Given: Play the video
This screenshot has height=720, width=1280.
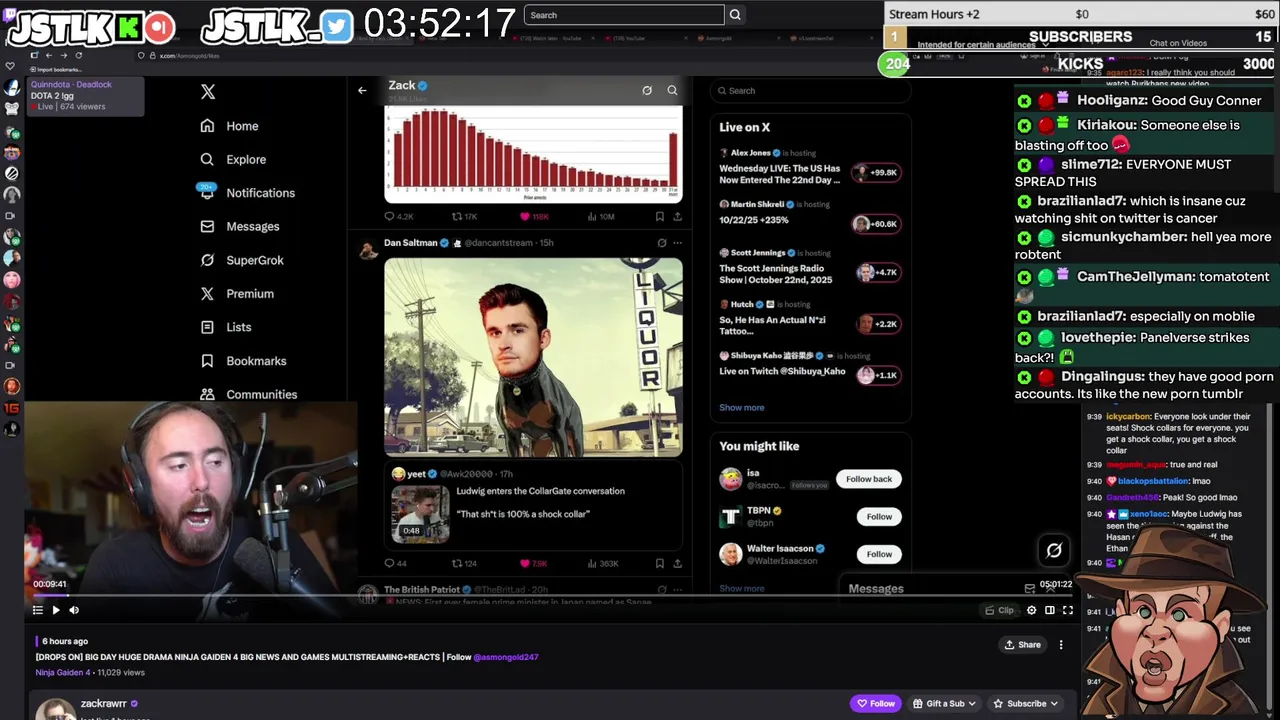Looking at the screenshot, I should click(x=56, y=610).
